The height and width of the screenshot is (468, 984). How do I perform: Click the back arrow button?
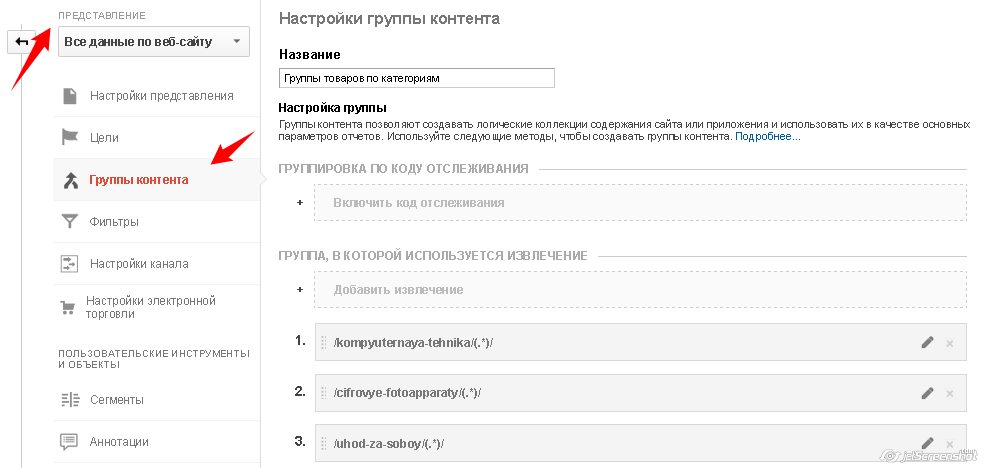pyautogui.click(x=20, y=42)
